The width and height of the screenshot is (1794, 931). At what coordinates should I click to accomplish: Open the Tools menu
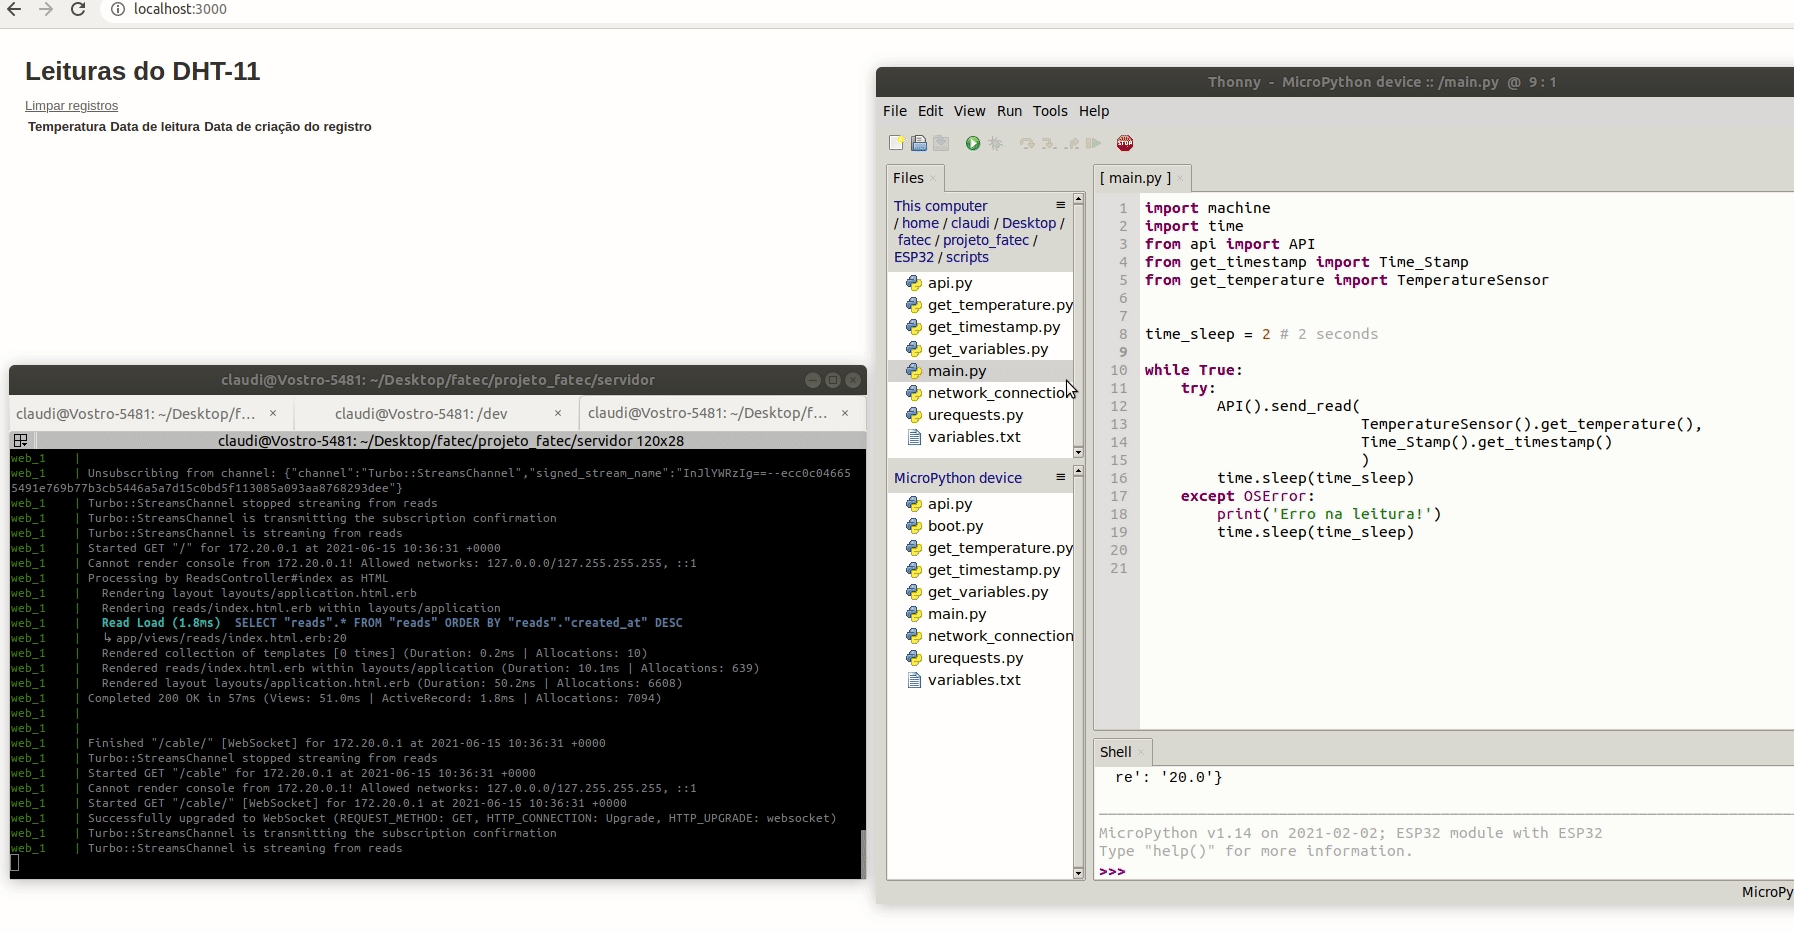pos(1050,111)
